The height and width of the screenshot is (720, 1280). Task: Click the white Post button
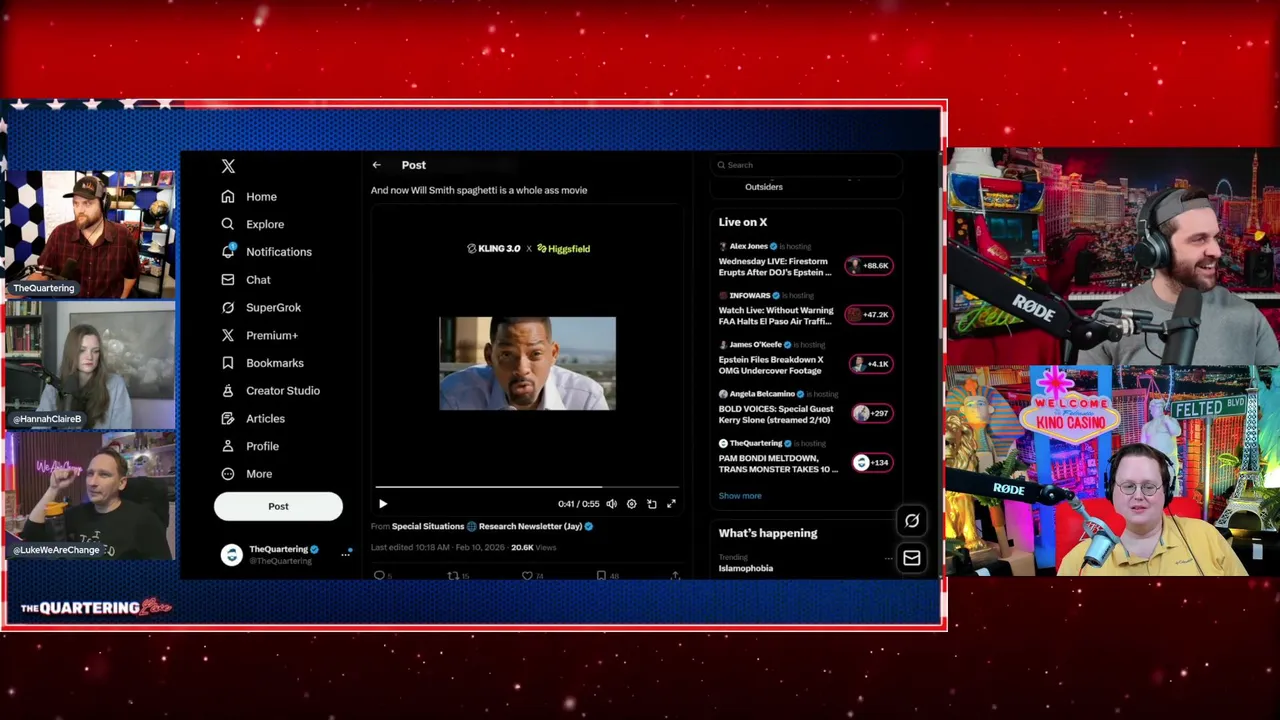tap(278, 506)
